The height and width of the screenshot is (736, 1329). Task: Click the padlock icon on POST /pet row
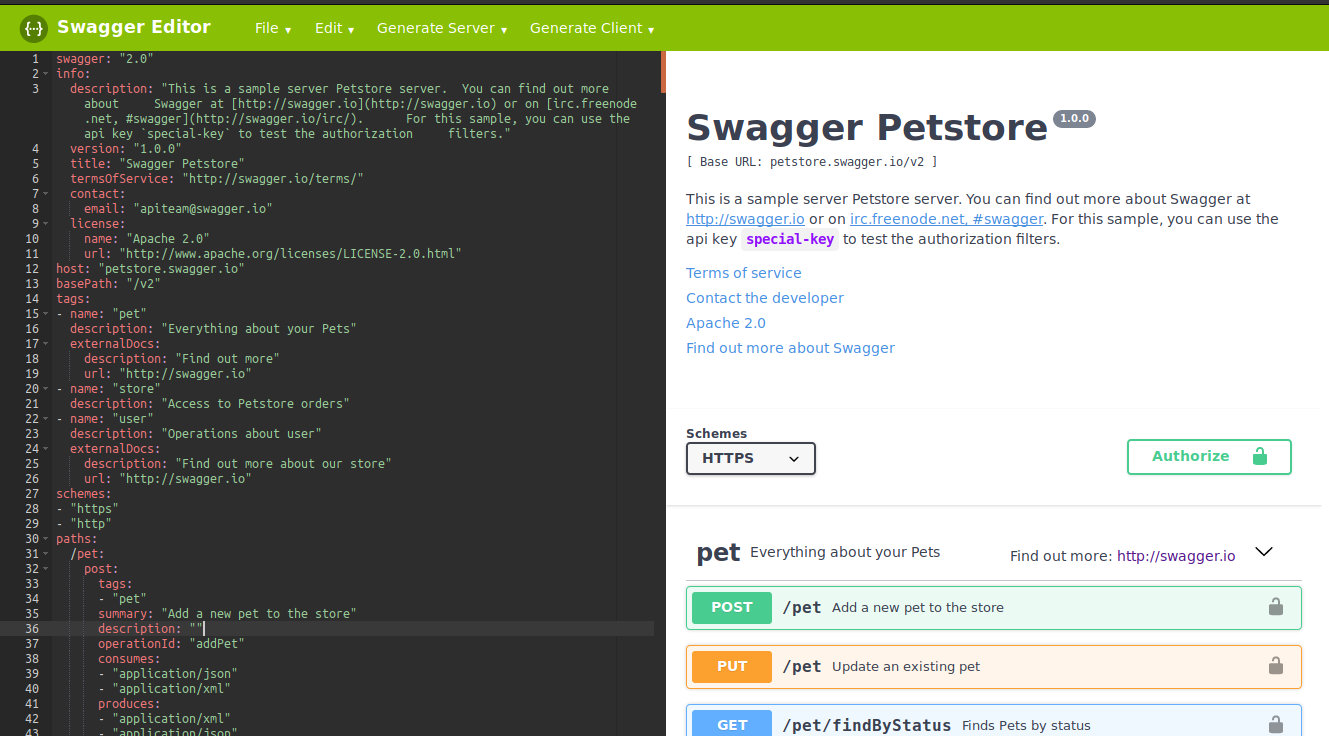click(1275, 605)
